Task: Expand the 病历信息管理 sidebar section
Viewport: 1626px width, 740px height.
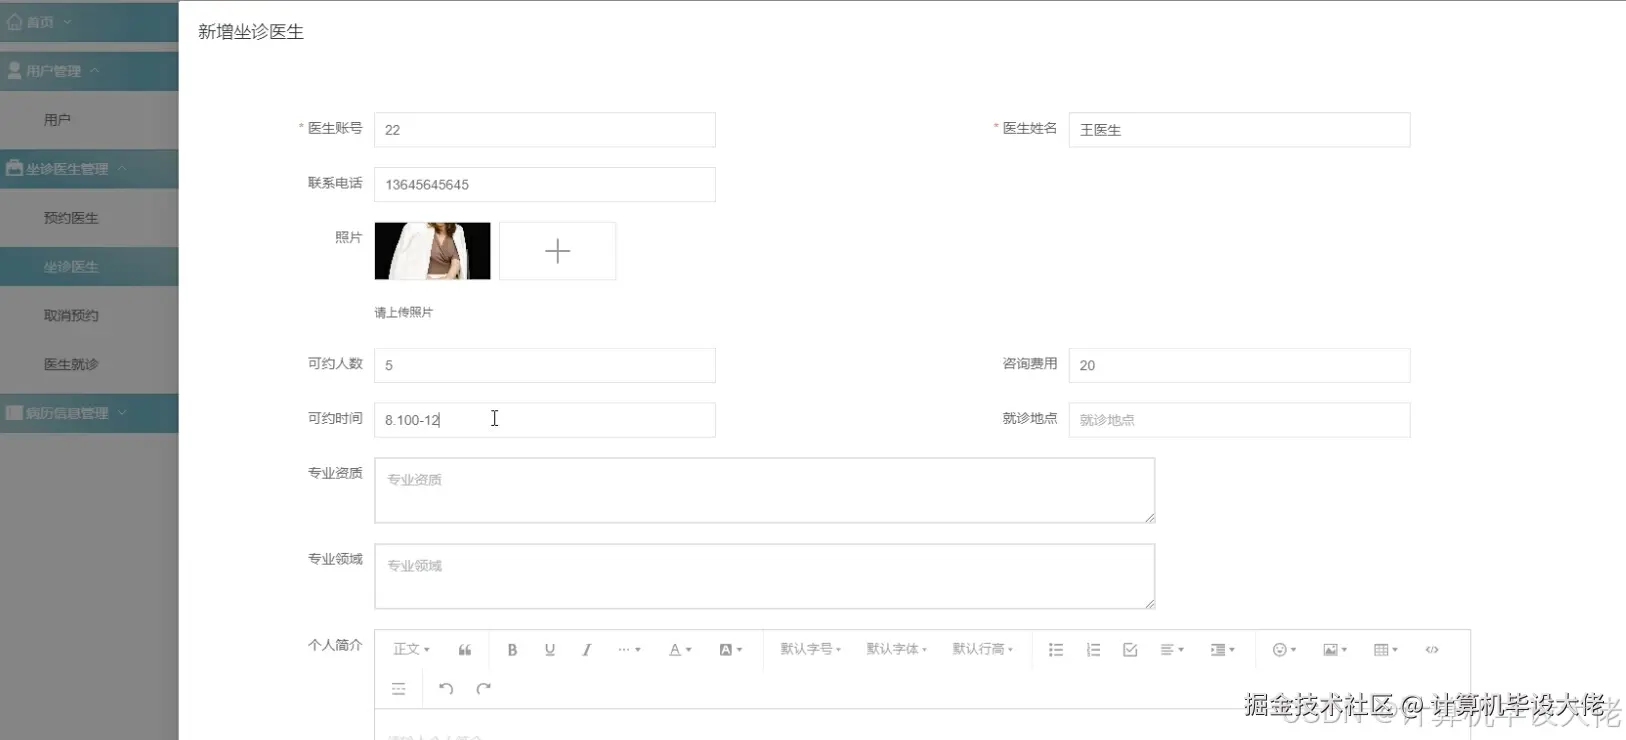Action: click(x=89, y=413)
